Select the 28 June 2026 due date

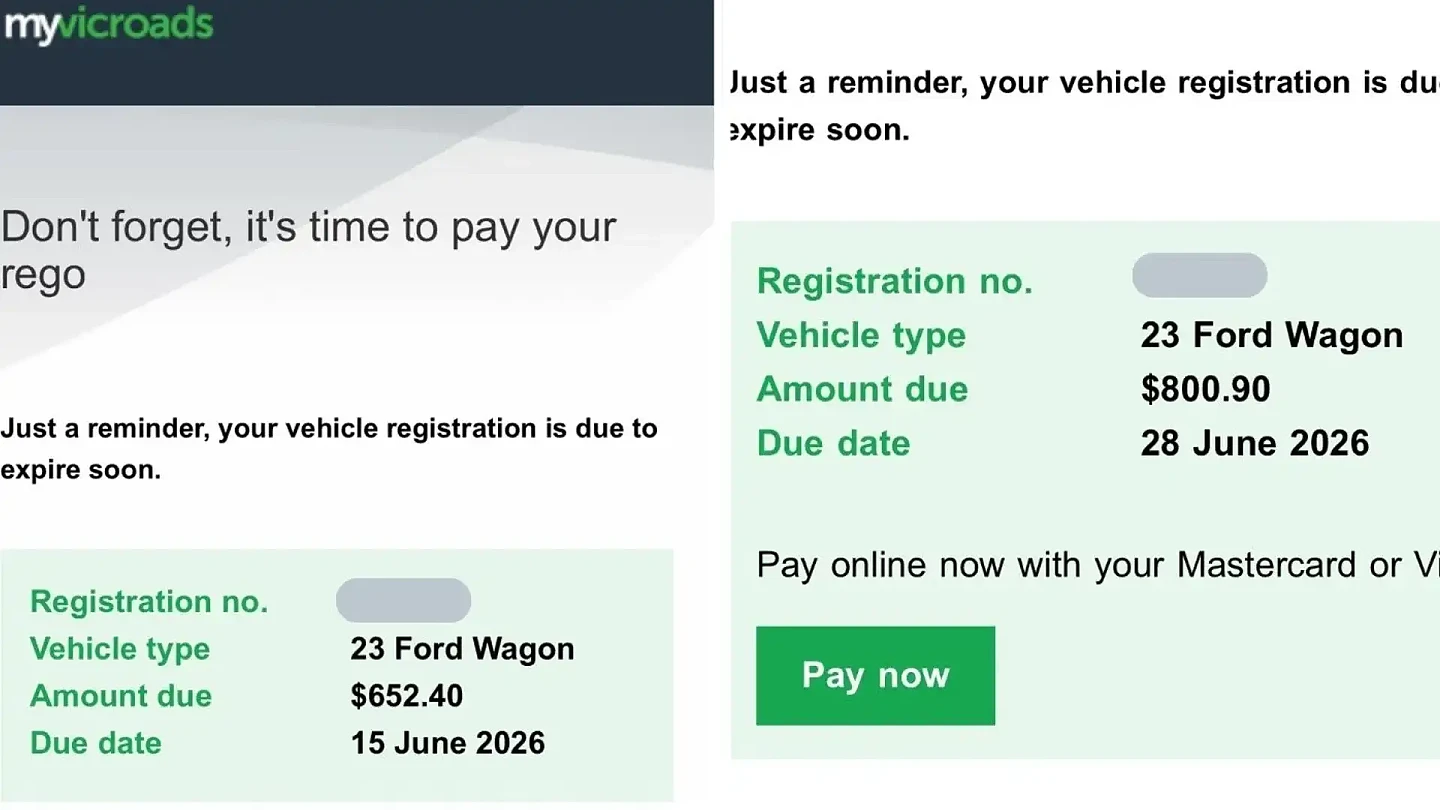point(1255,443)
